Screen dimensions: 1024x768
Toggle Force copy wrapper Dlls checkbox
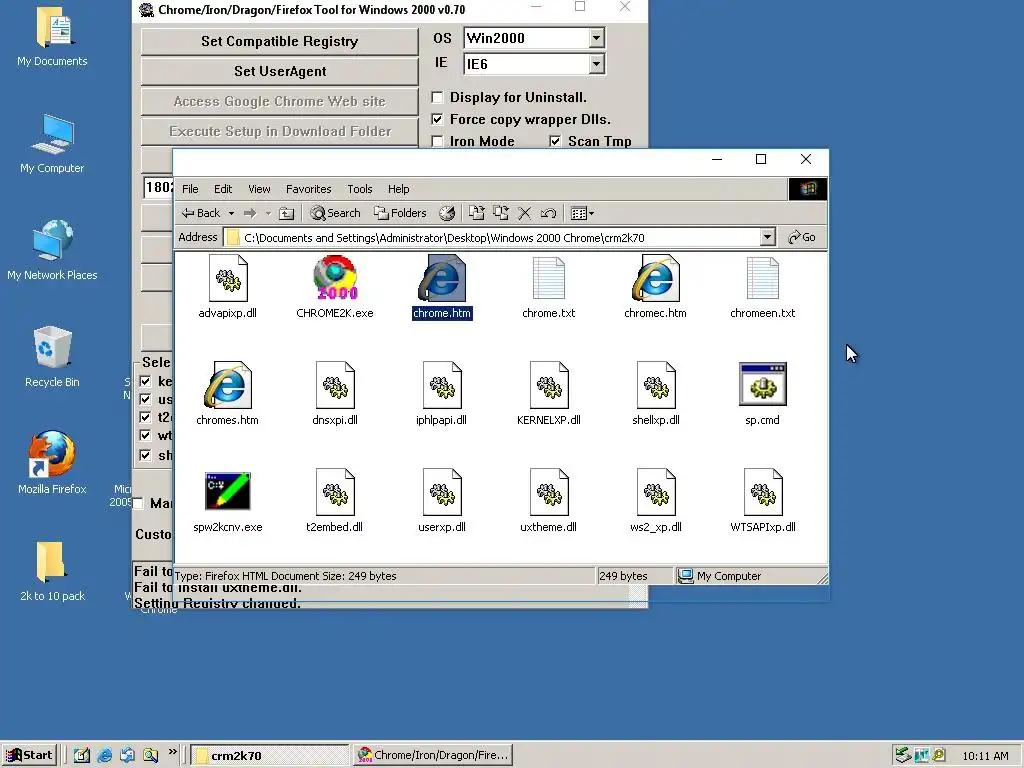tap(438, 120)
